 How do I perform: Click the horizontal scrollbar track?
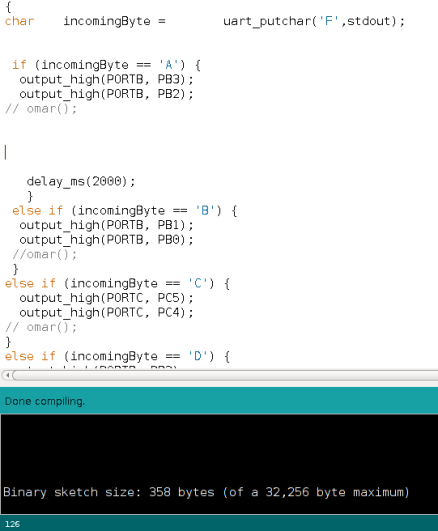click(x=225, y=375)
